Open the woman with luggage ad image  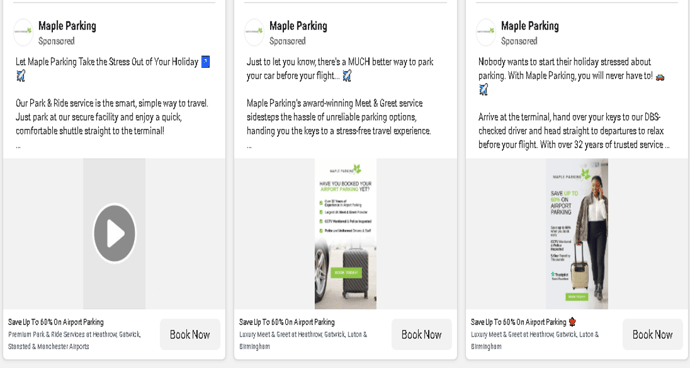(577, 234)
